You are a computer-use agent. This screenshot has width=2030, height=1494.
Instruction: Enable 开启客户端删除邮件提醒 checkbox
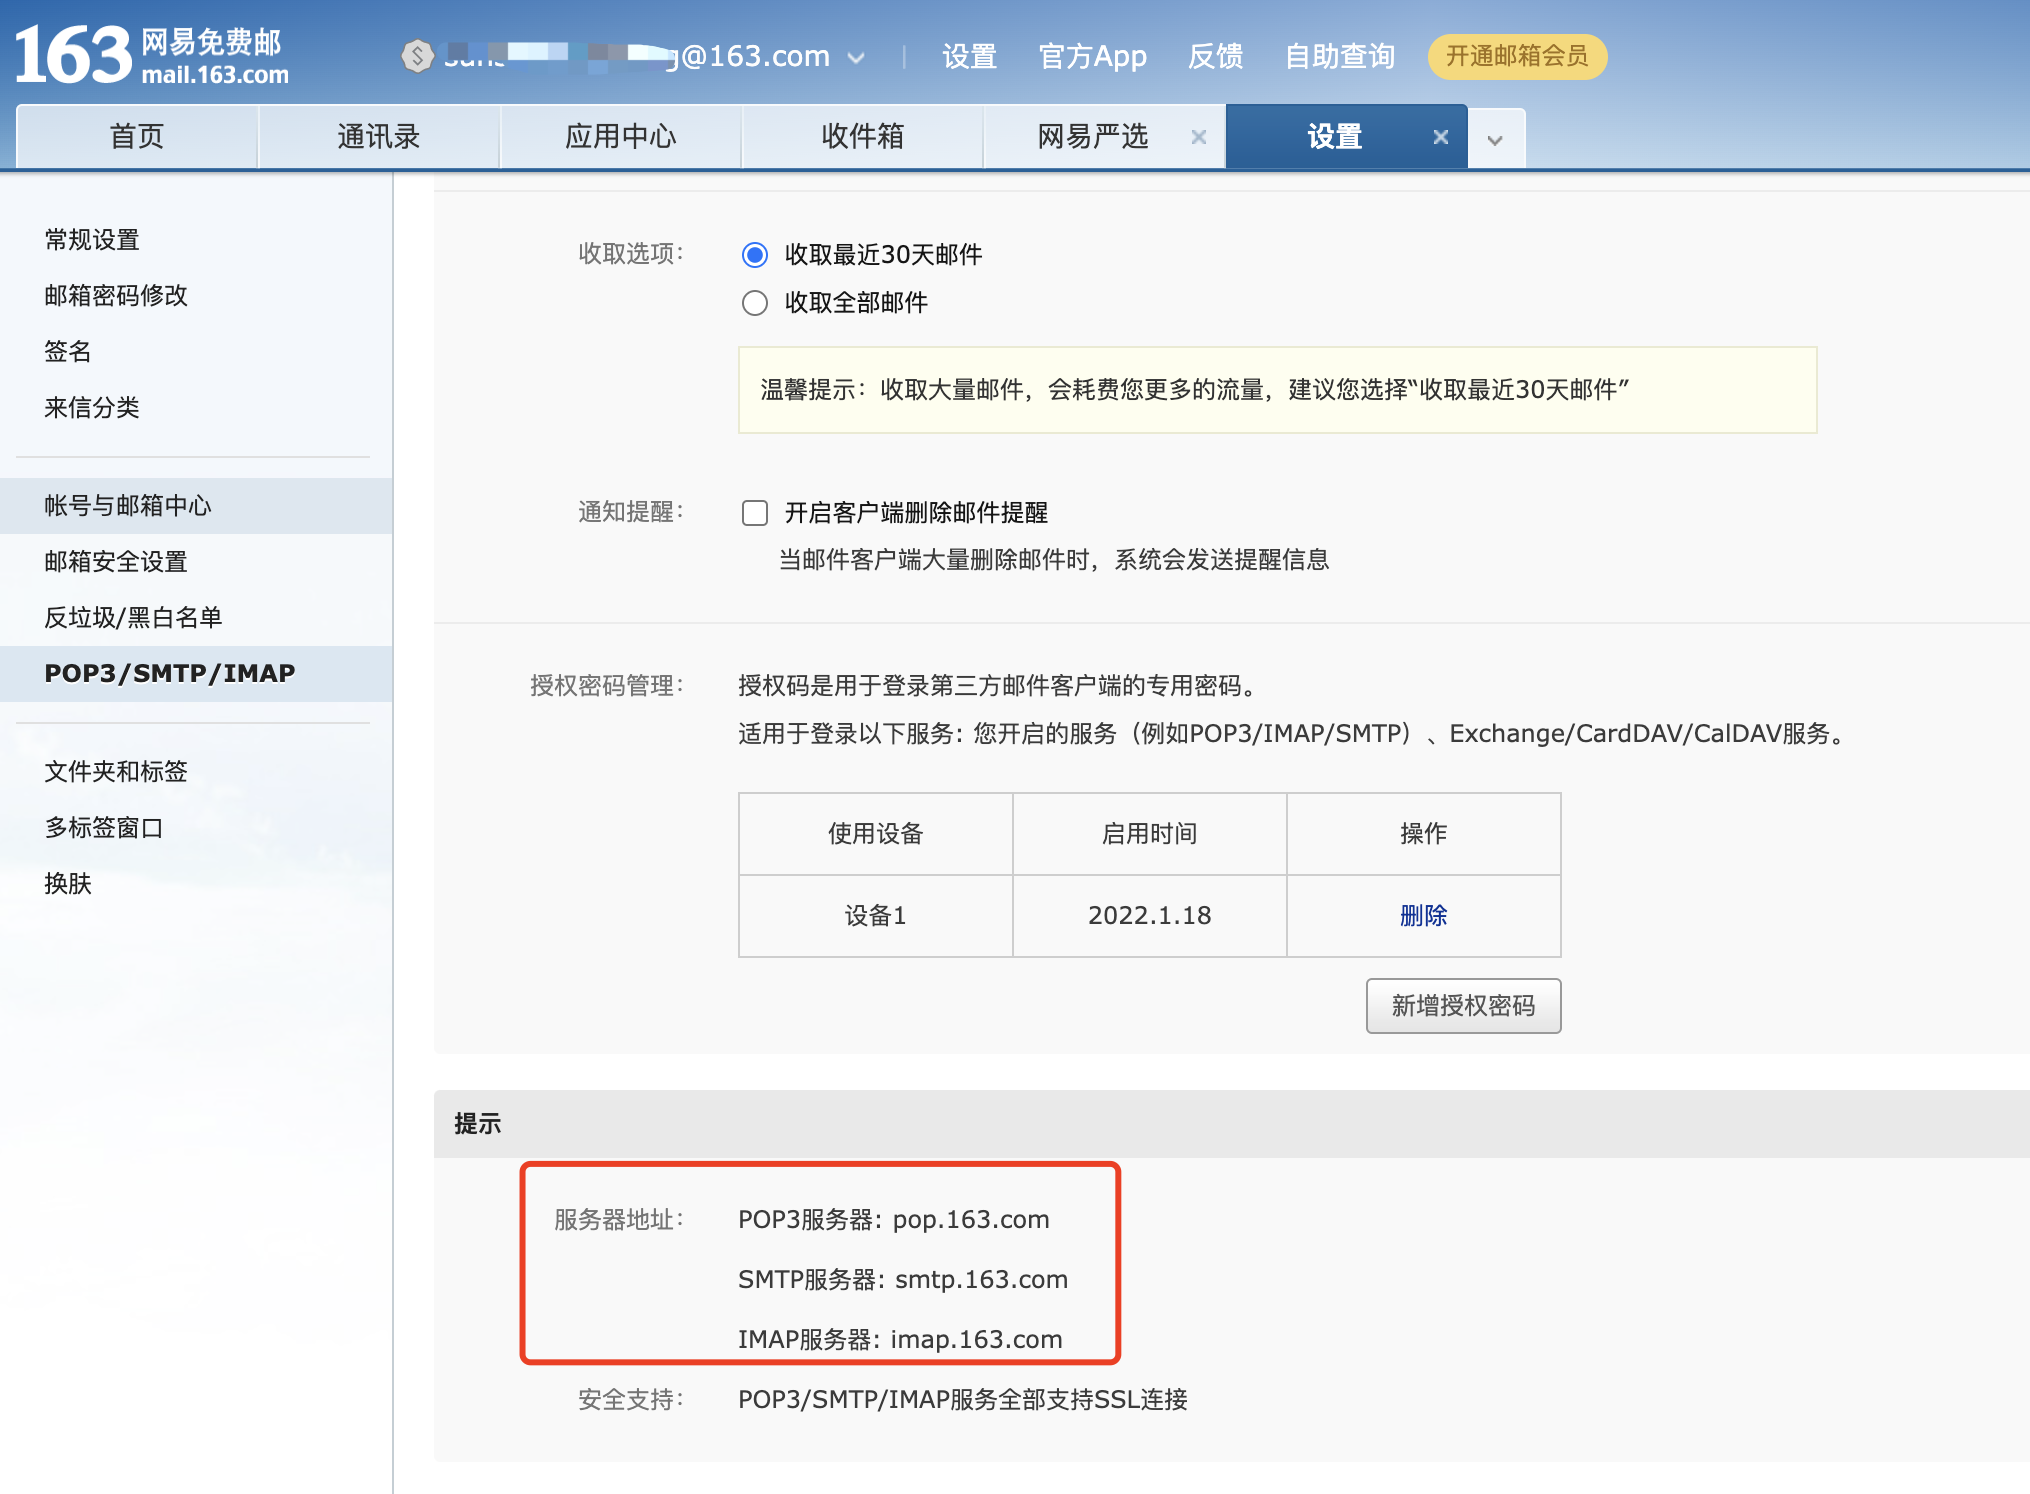pyautogui.click(x=755, y=513)
